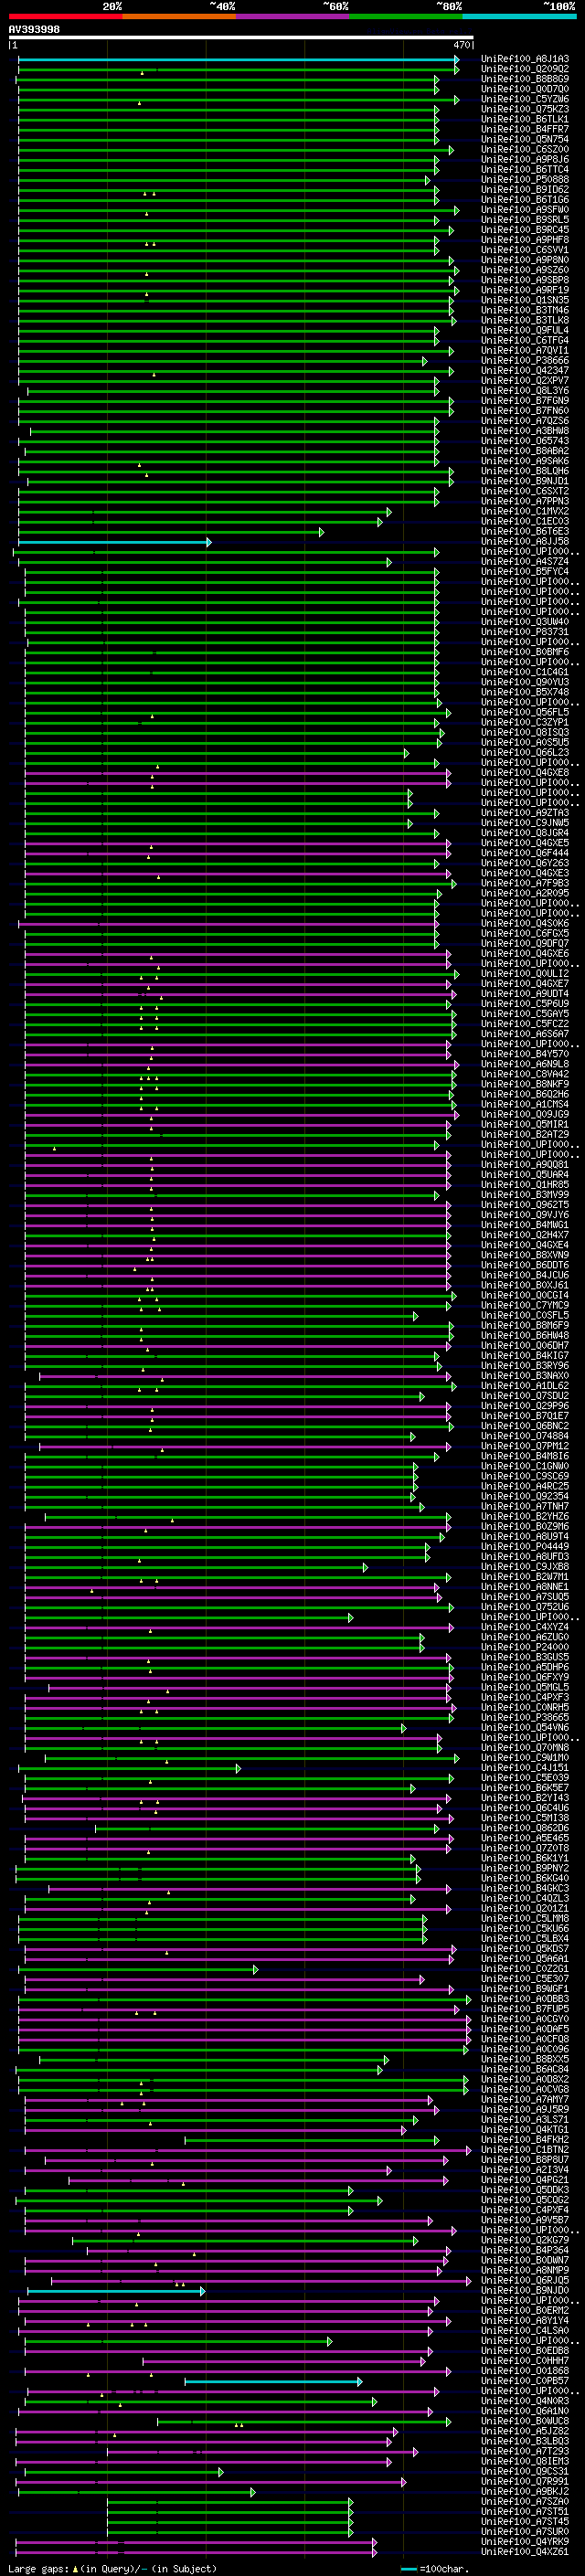Select the white AV393998 query bar
Viewport: 585px width, 2576px height.
click(241, 38)
